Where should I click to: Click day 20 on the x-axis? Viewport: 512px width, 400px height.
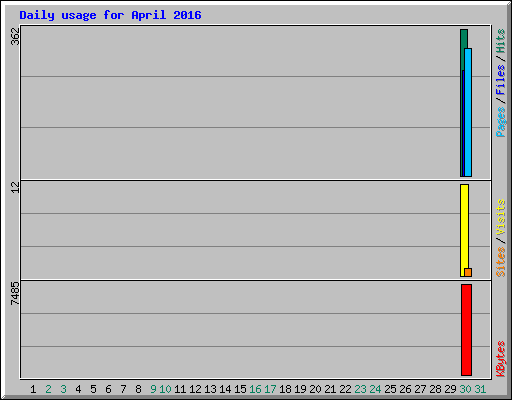pos(315,389)
